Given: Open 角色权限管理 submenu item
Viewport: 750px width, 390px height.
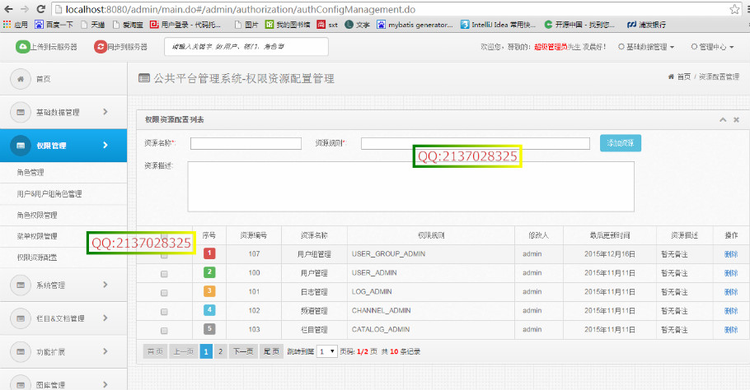Looking at the screenshot, I should pos(37,215).
